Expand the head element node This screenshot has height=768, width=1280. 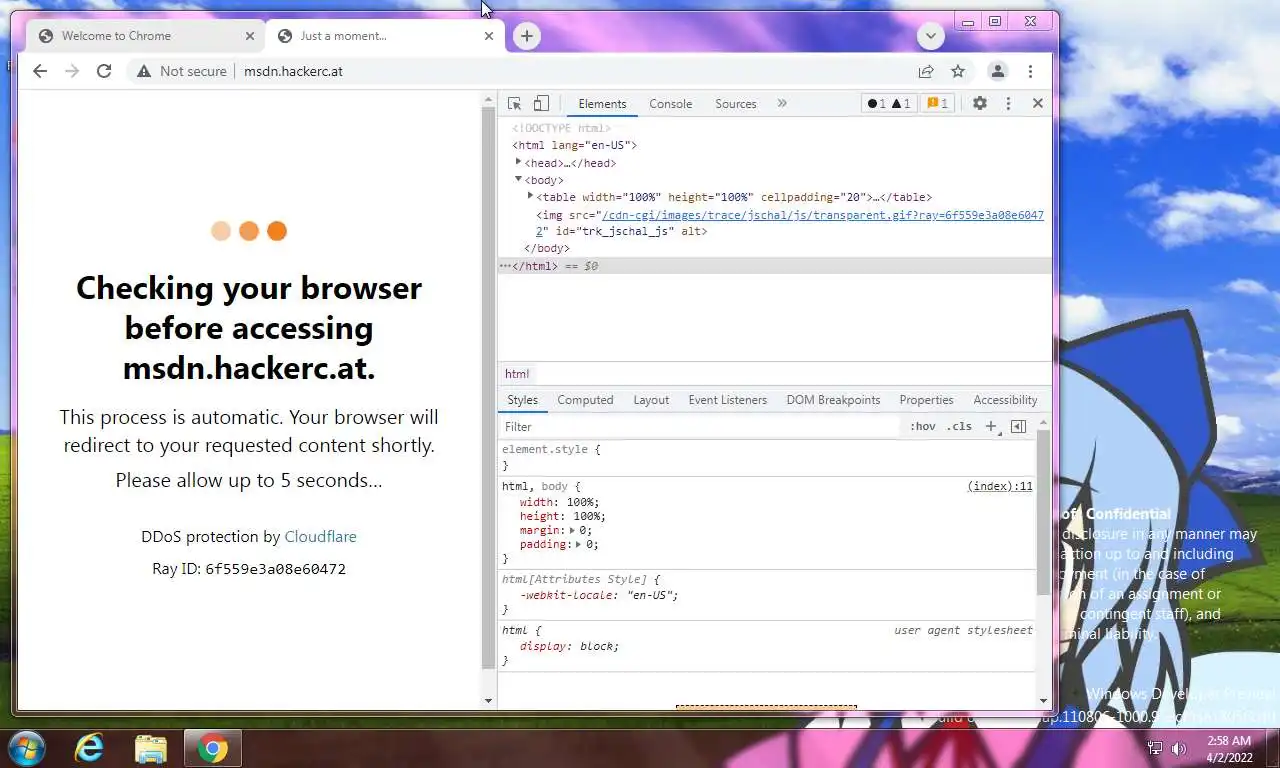518,162
